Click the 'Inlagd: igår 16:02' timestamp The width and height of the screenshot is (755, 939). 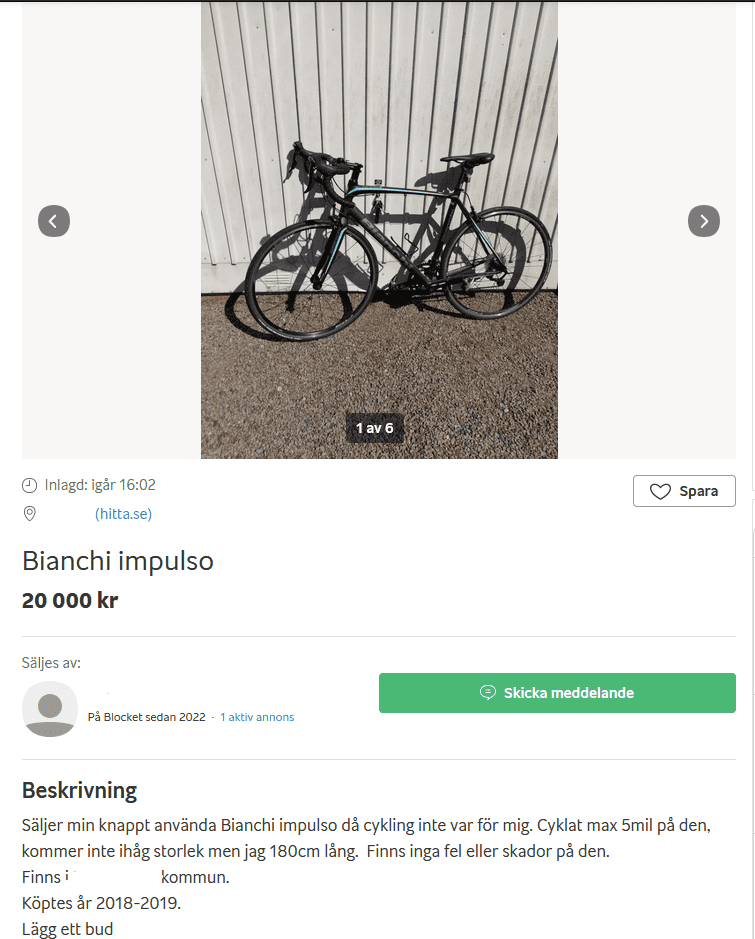(100, 485)
